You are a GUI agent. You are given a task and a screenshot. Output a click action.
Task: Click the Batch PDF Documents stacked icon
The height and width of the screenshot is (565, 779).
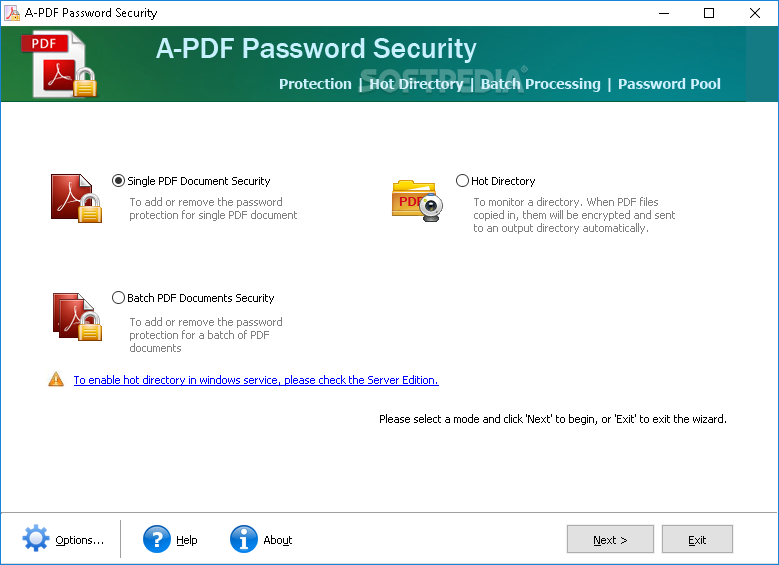click(77, 317)
